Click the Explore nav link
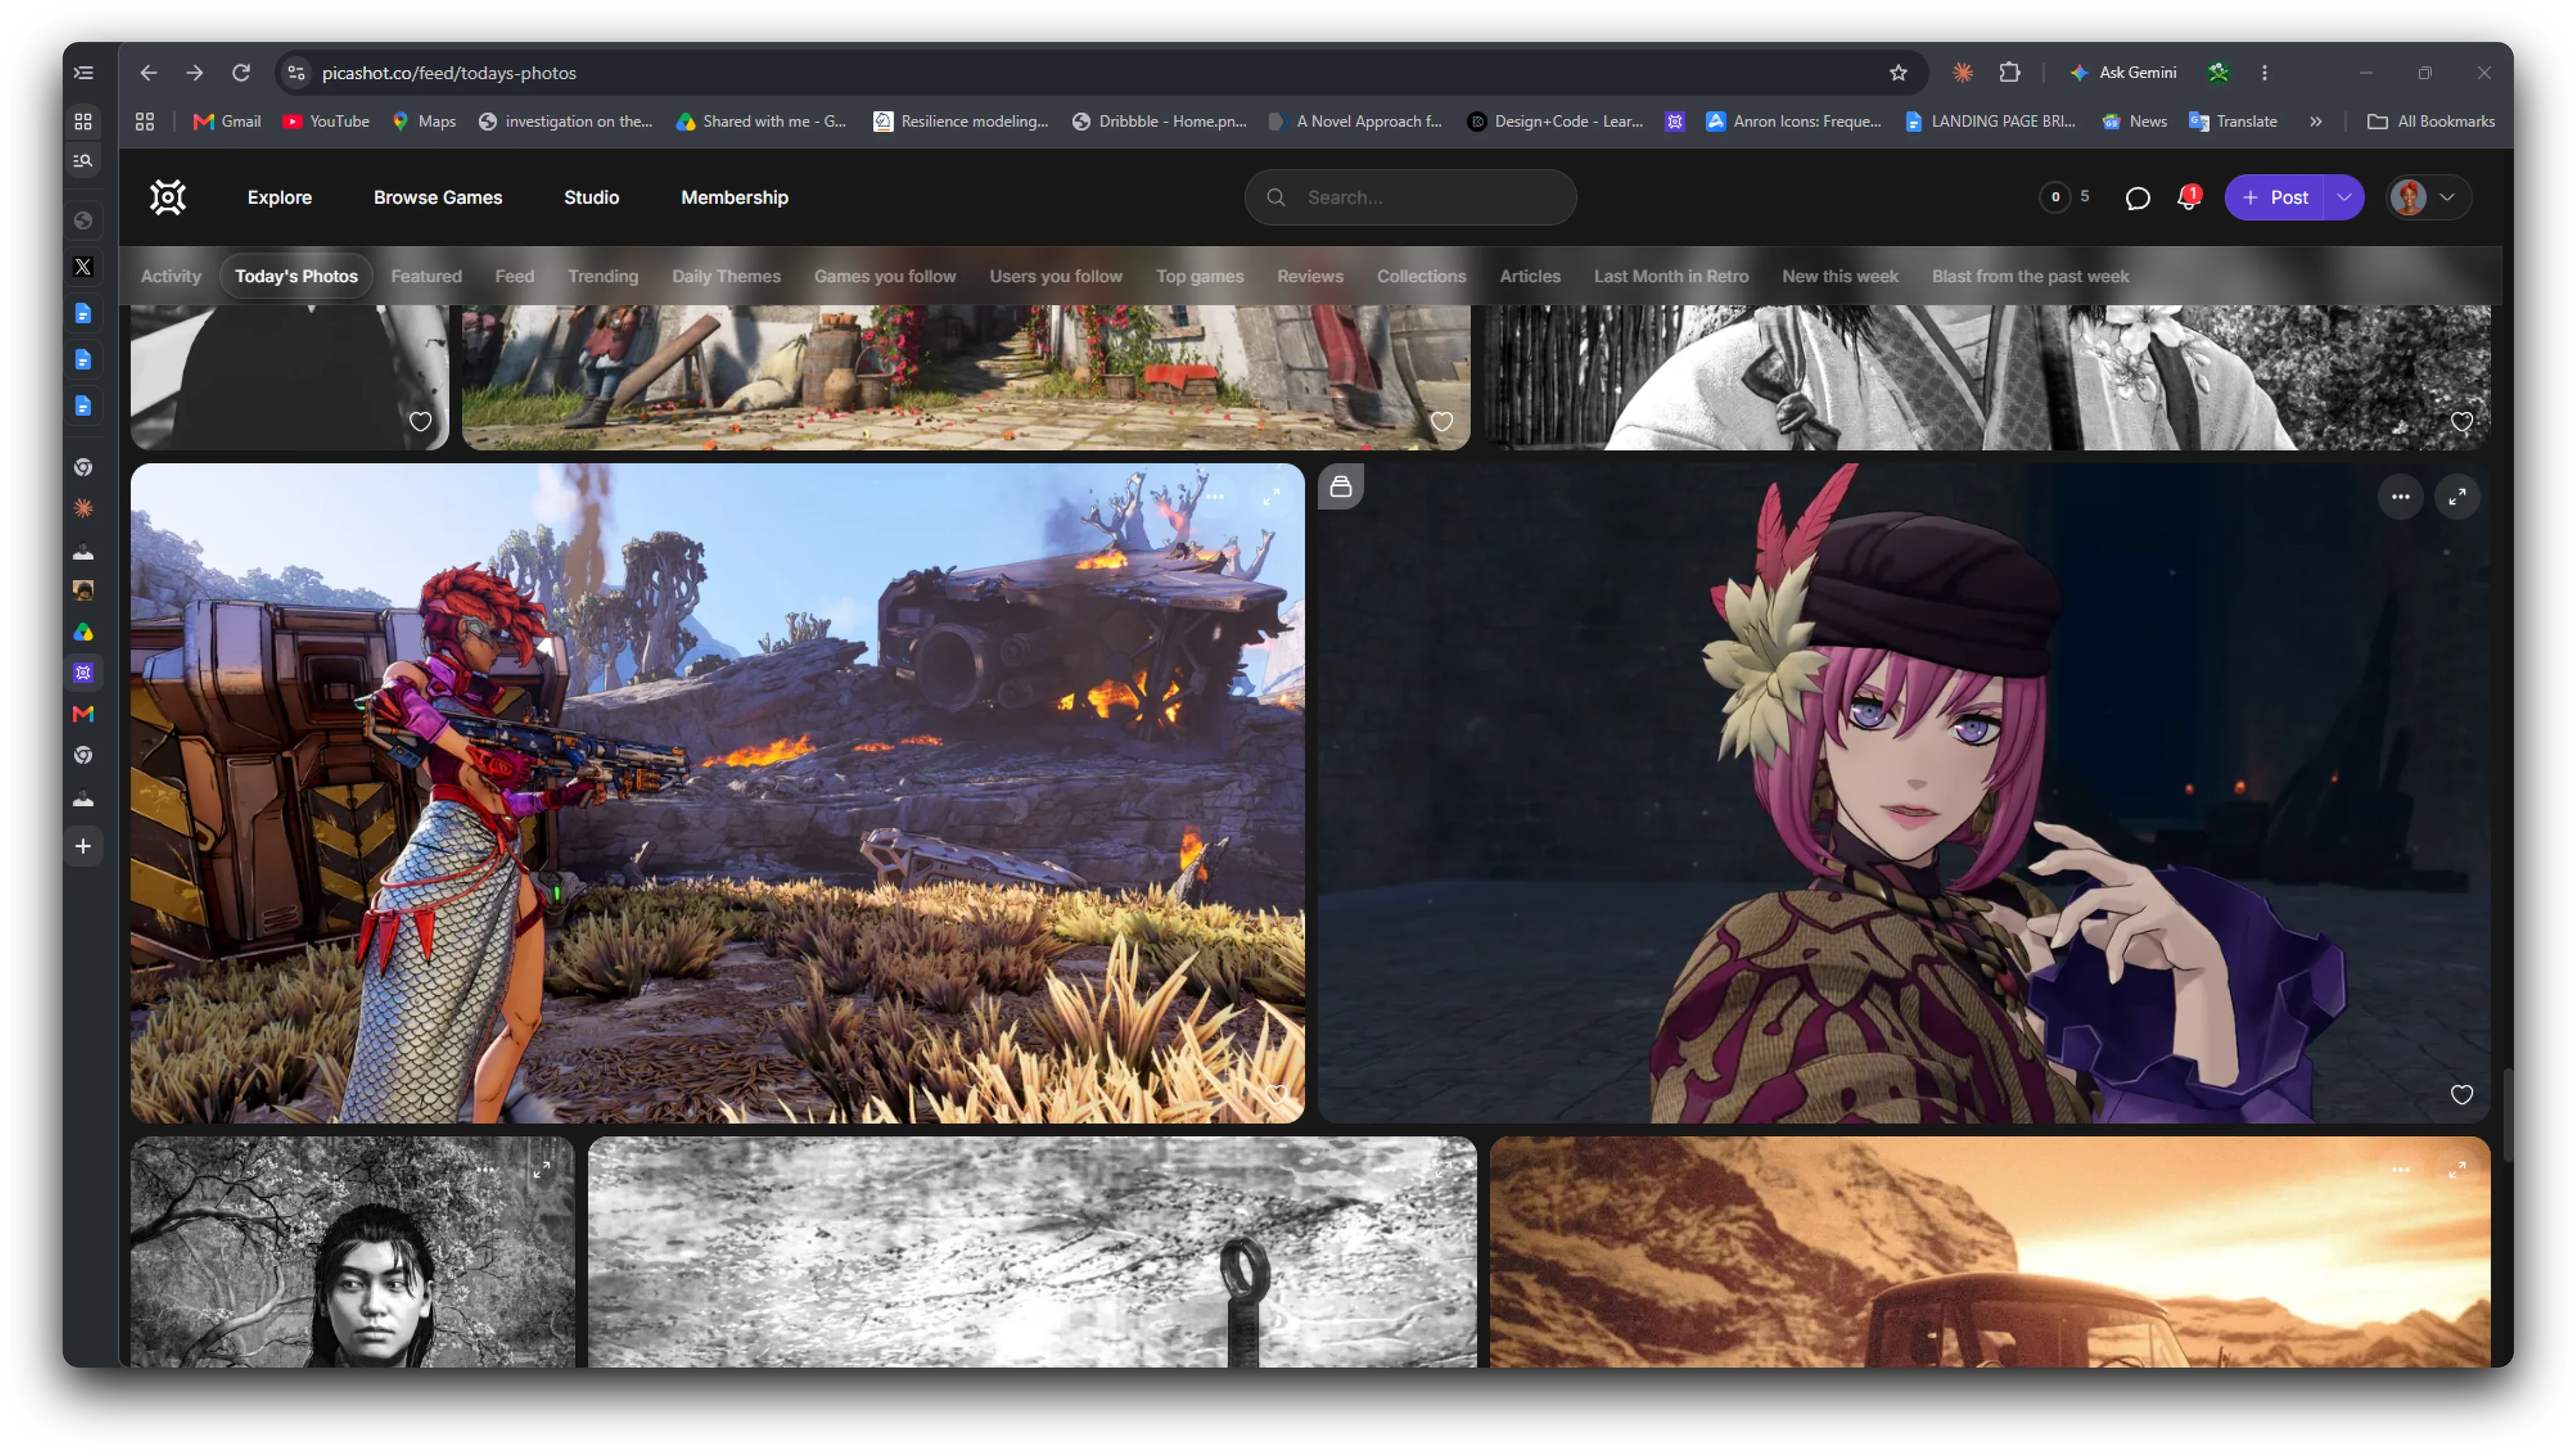Viewport: 2576px width, 1450px height. tap(280, 198)
